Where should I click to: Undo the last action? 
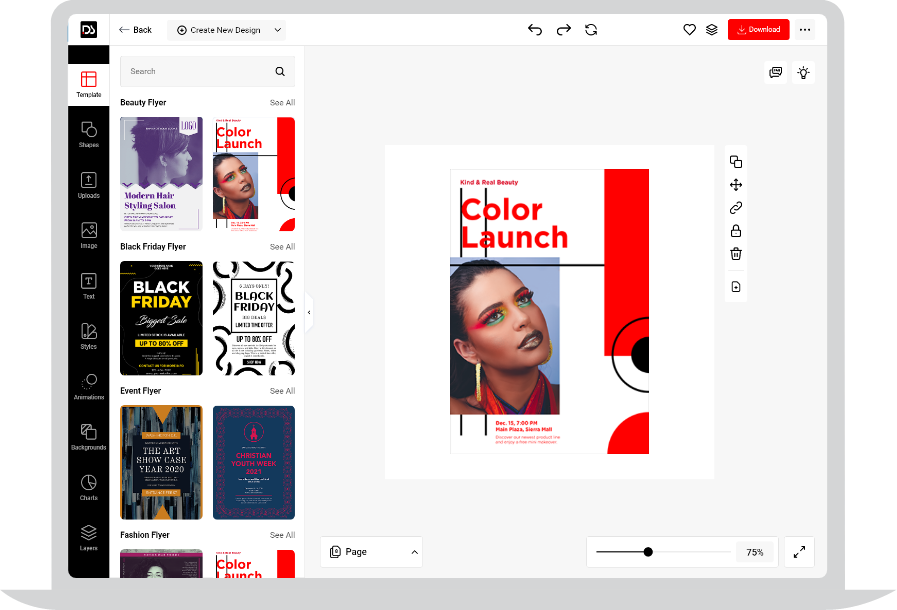535,30
